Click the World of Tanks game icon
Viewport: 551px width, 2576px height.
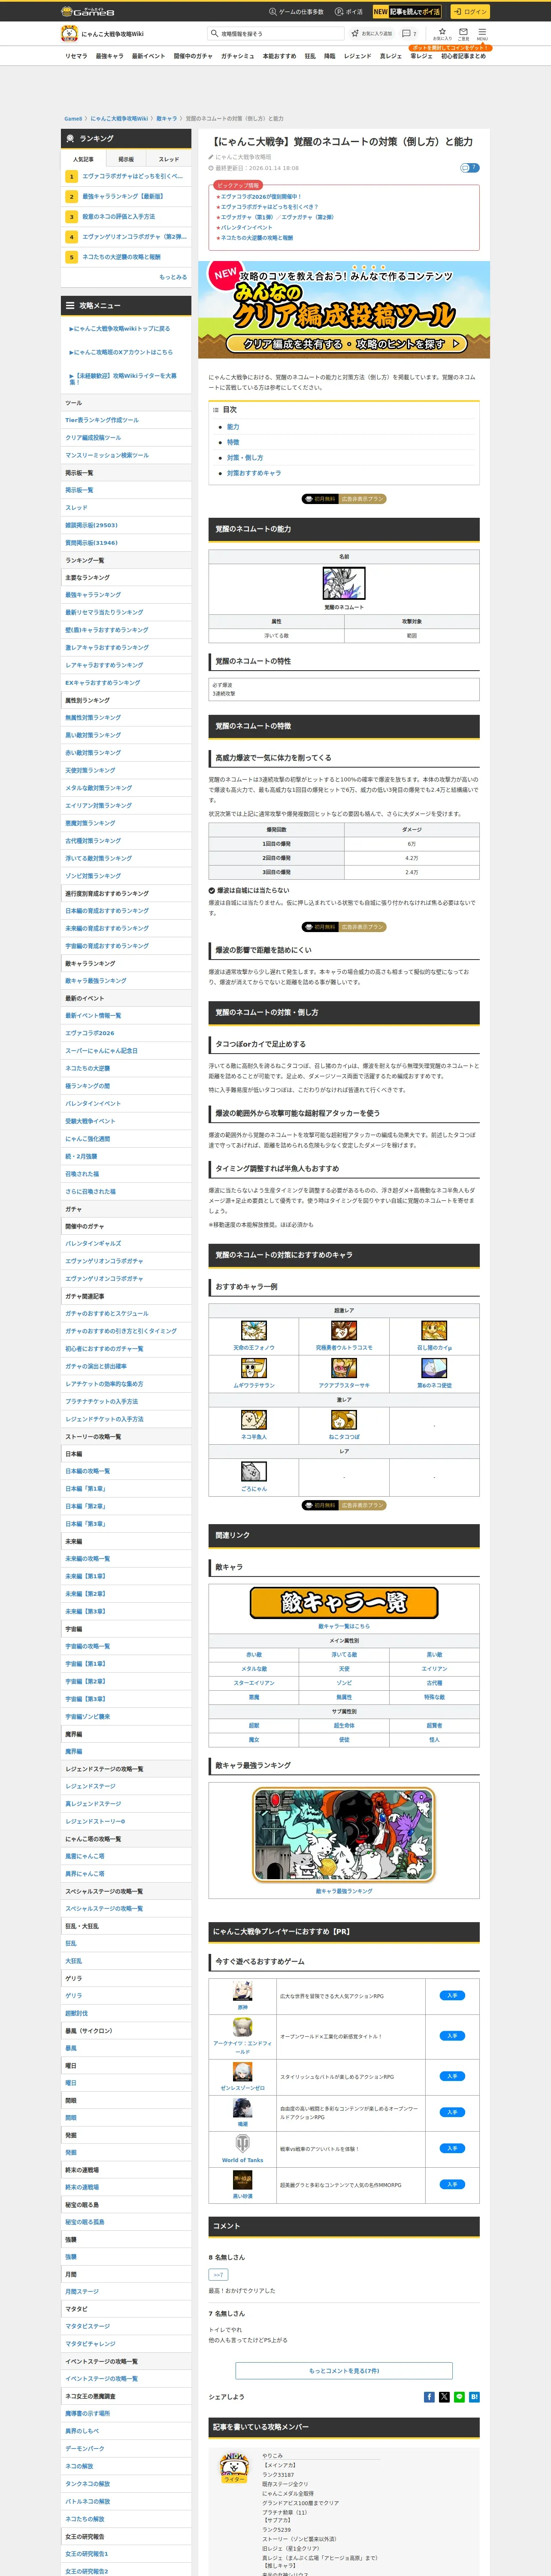click(242, 2144)
